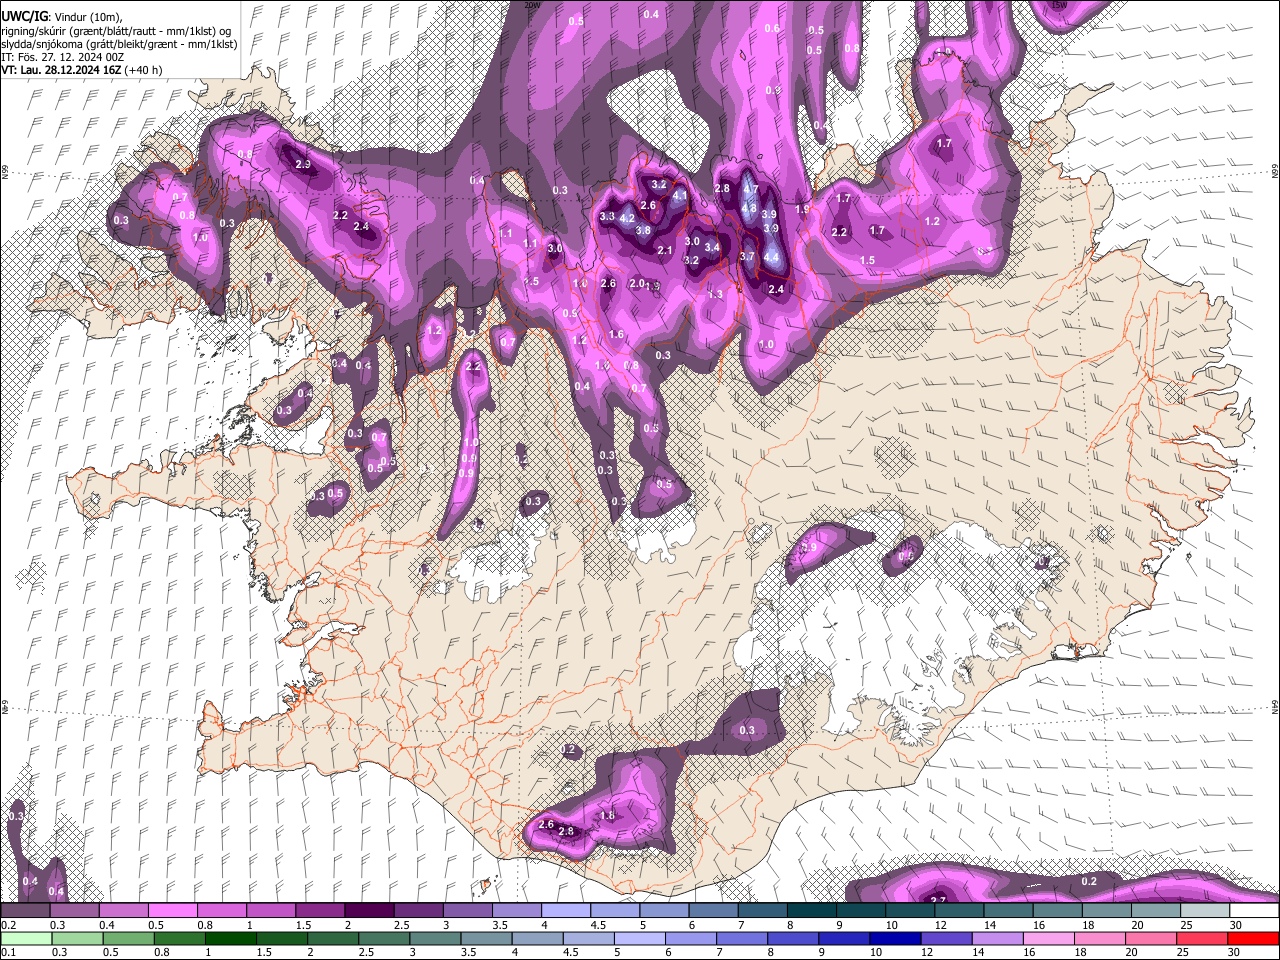Click the 20W longitude label at the top
Viewport: 1280px width, 960px height.
pos(532,6)
